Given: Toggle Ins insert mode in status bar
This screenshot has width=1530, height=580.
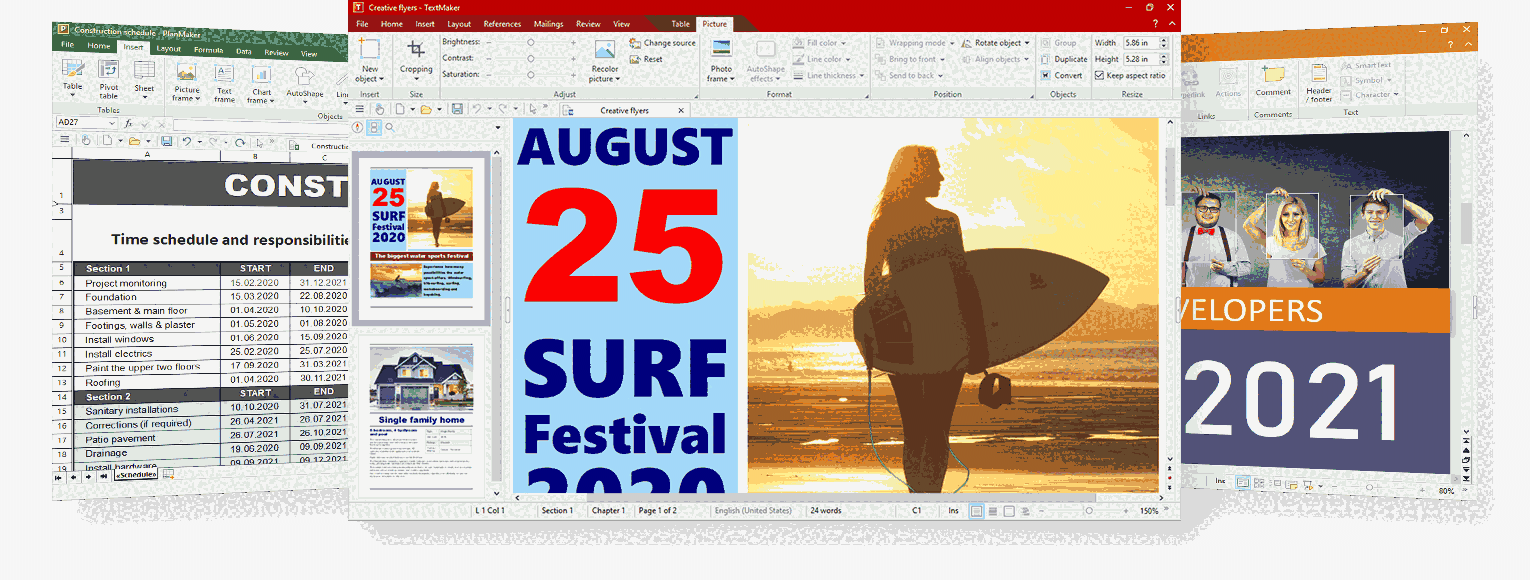Looking at the screenshot, I should [953, 511].
